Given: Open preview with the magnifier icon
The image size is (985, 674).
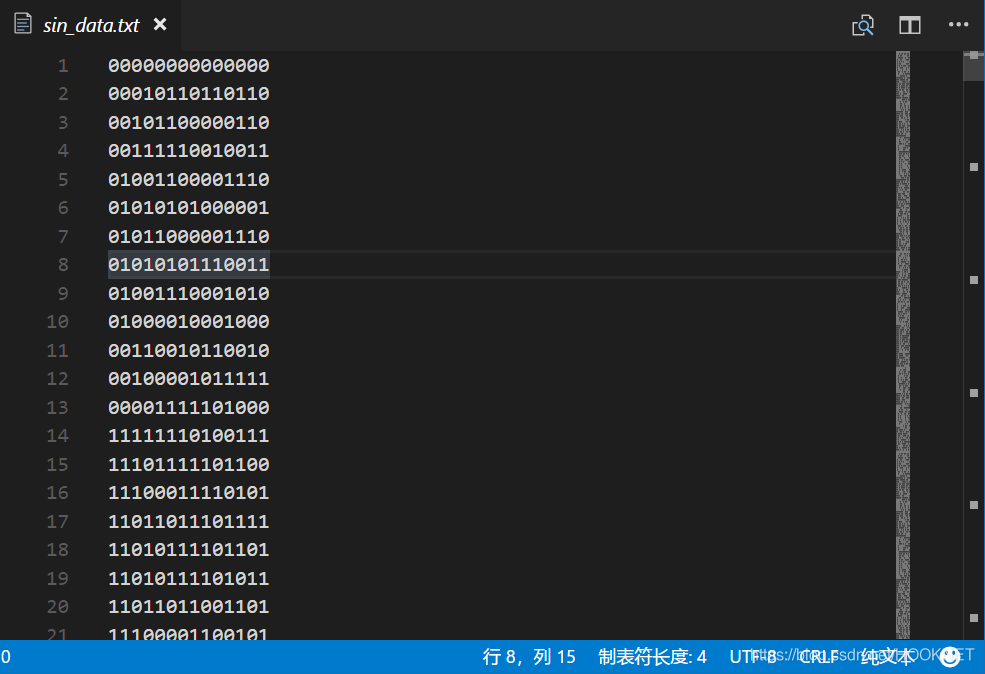Looking at the screenshot, I should coord(863,25).
